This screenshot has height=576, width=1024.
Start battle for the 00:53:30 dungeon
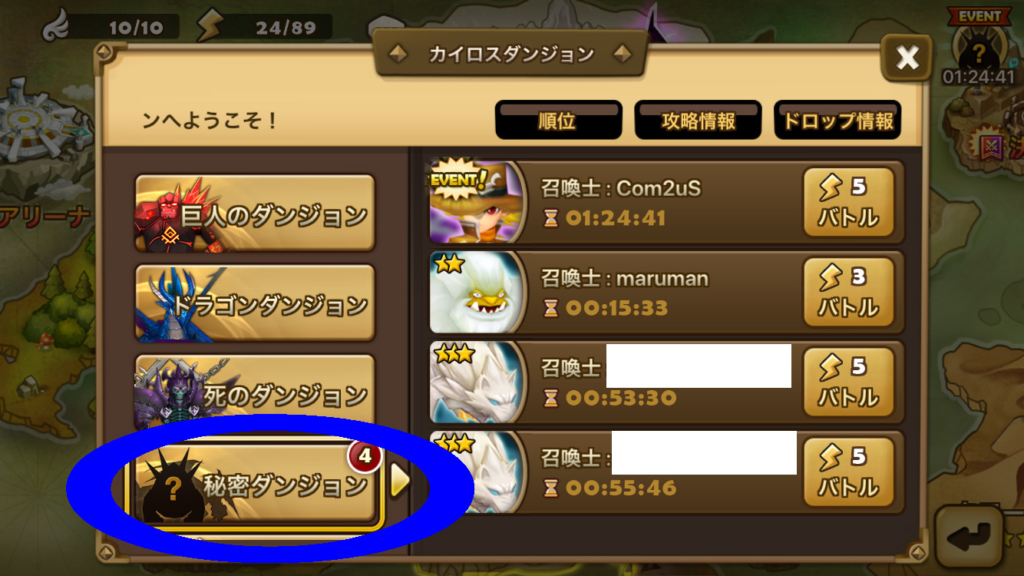[848, 382]
